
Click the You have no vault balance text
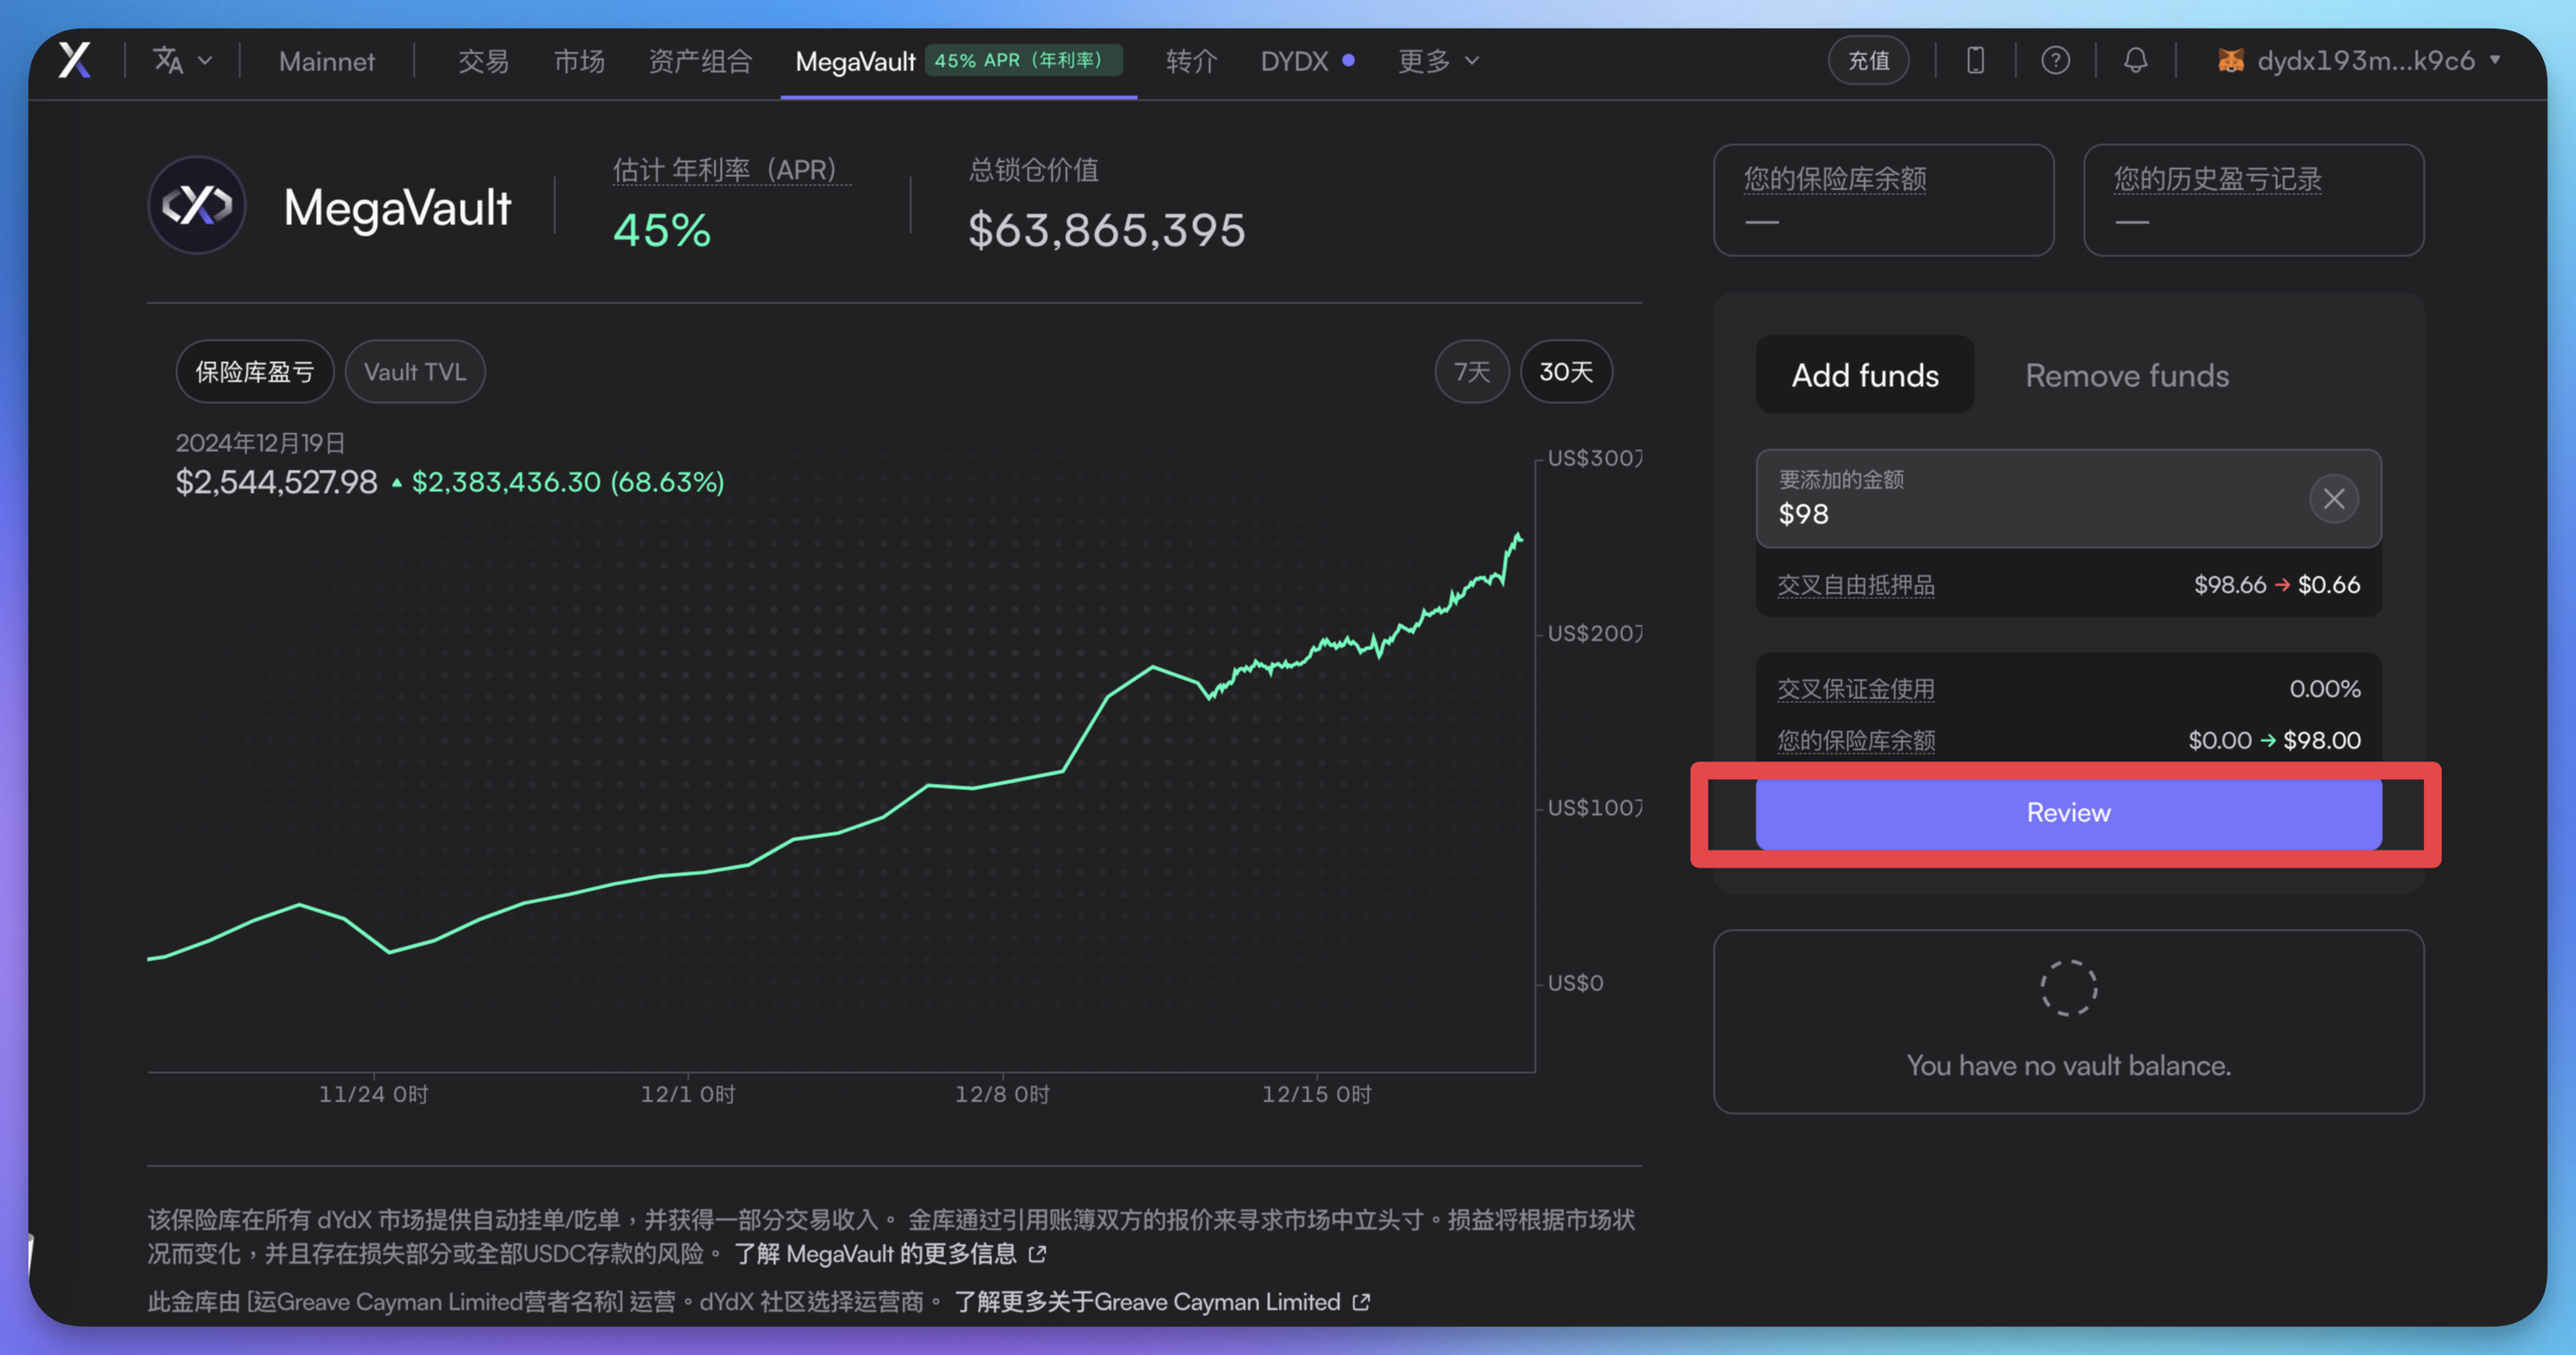click(2068, 1066)
